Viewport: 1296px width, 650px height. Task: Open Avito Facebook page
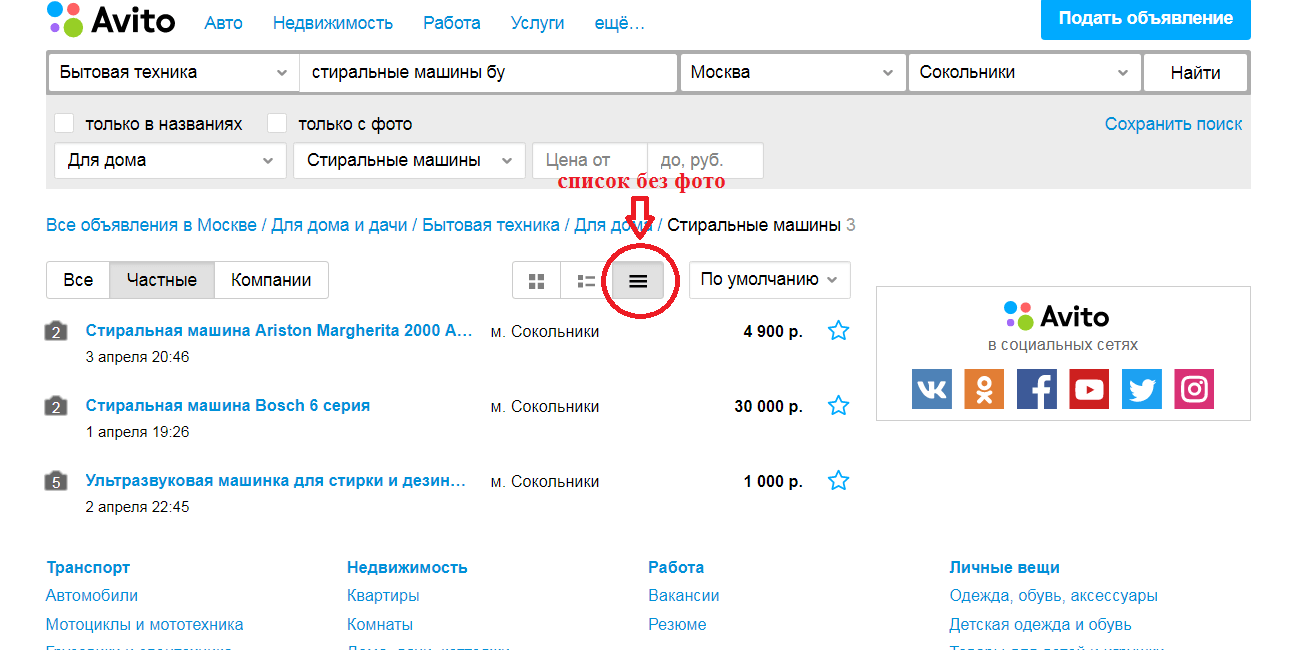(x=1037, y=389)
